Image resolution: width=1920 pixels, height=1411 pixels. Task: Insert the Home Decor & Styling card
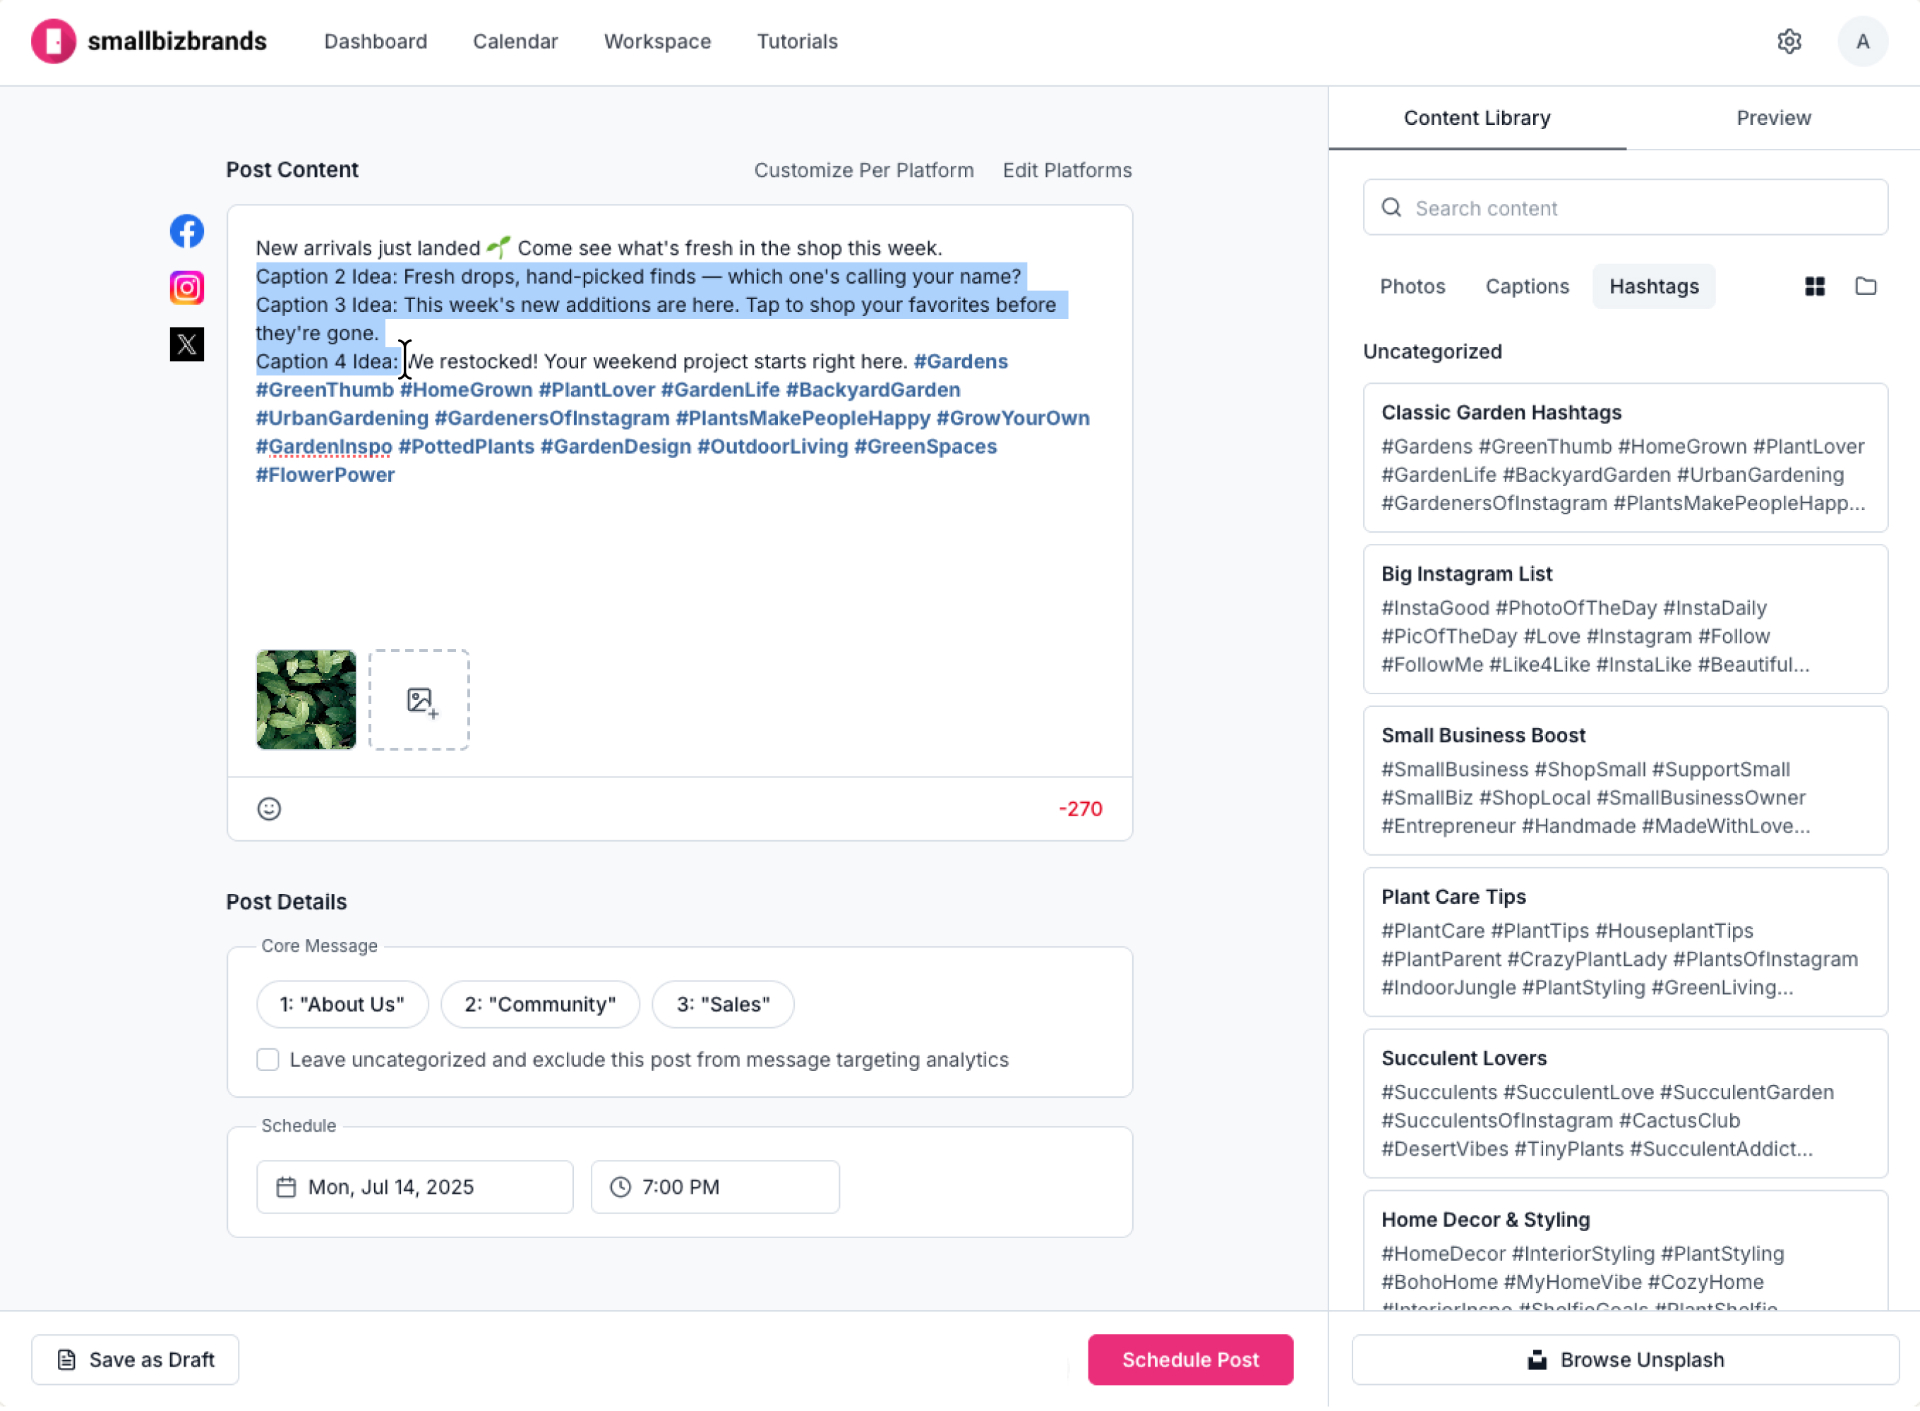pos(1625,1250)
